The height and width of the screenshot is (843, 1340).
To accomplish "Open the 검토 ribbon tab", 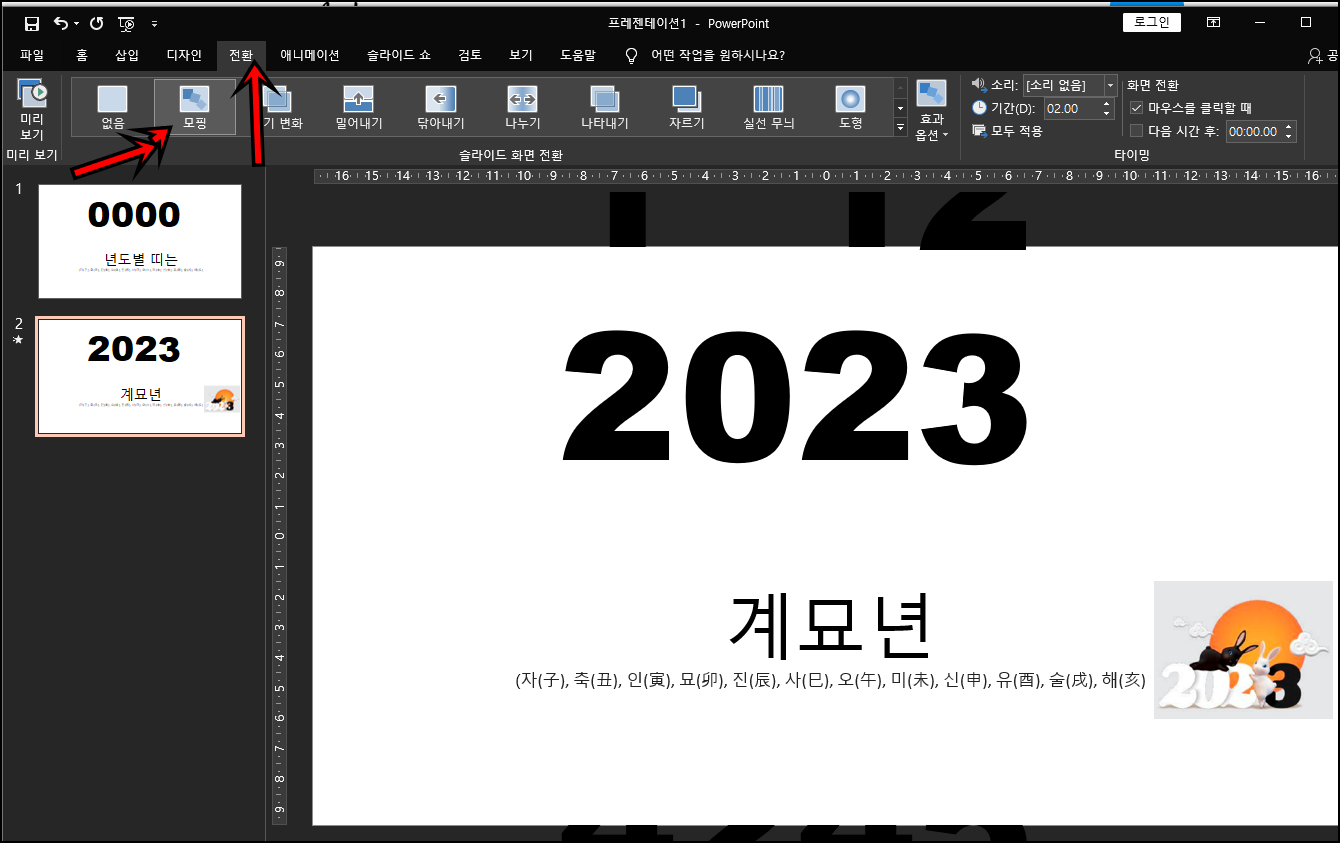I will (470, 55).
